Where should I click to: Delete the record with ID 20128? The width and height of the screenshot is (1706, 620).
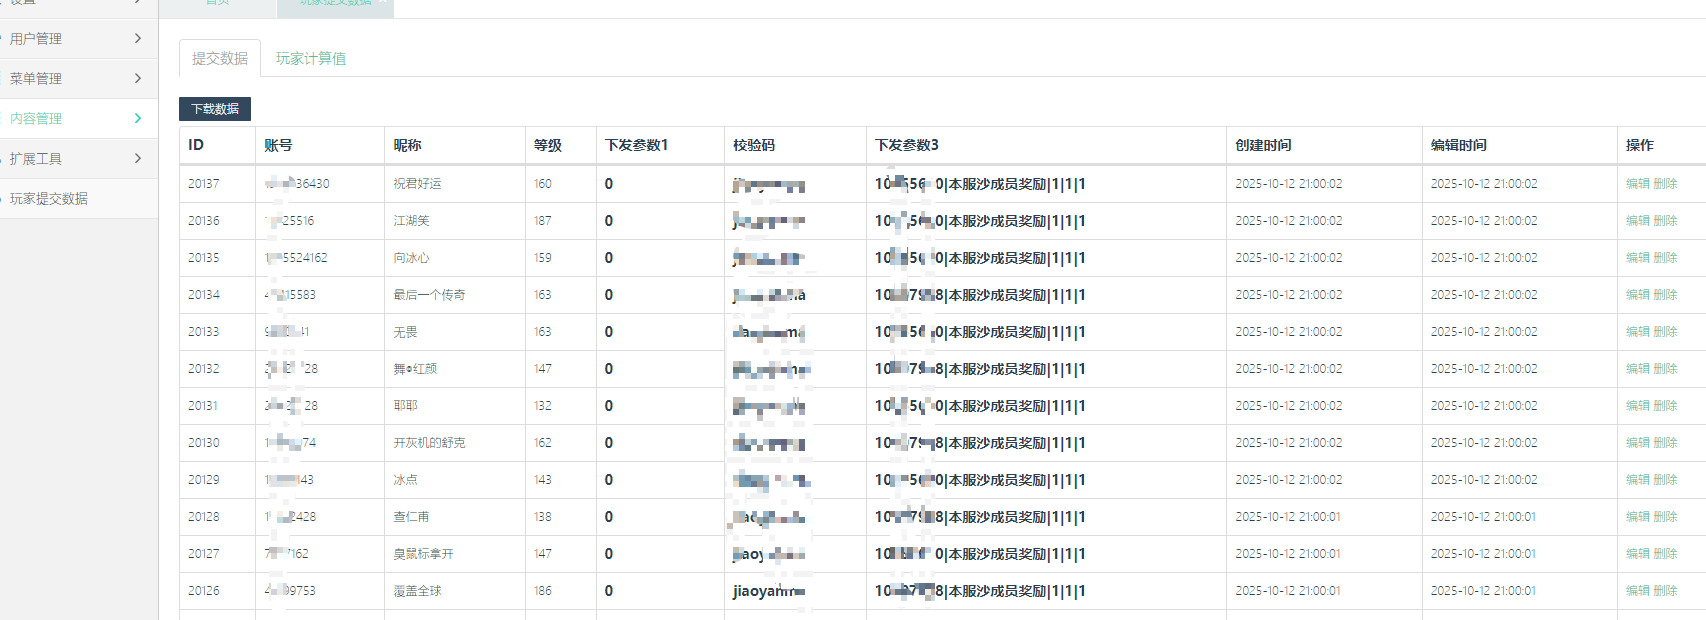tap(1665, 517)
